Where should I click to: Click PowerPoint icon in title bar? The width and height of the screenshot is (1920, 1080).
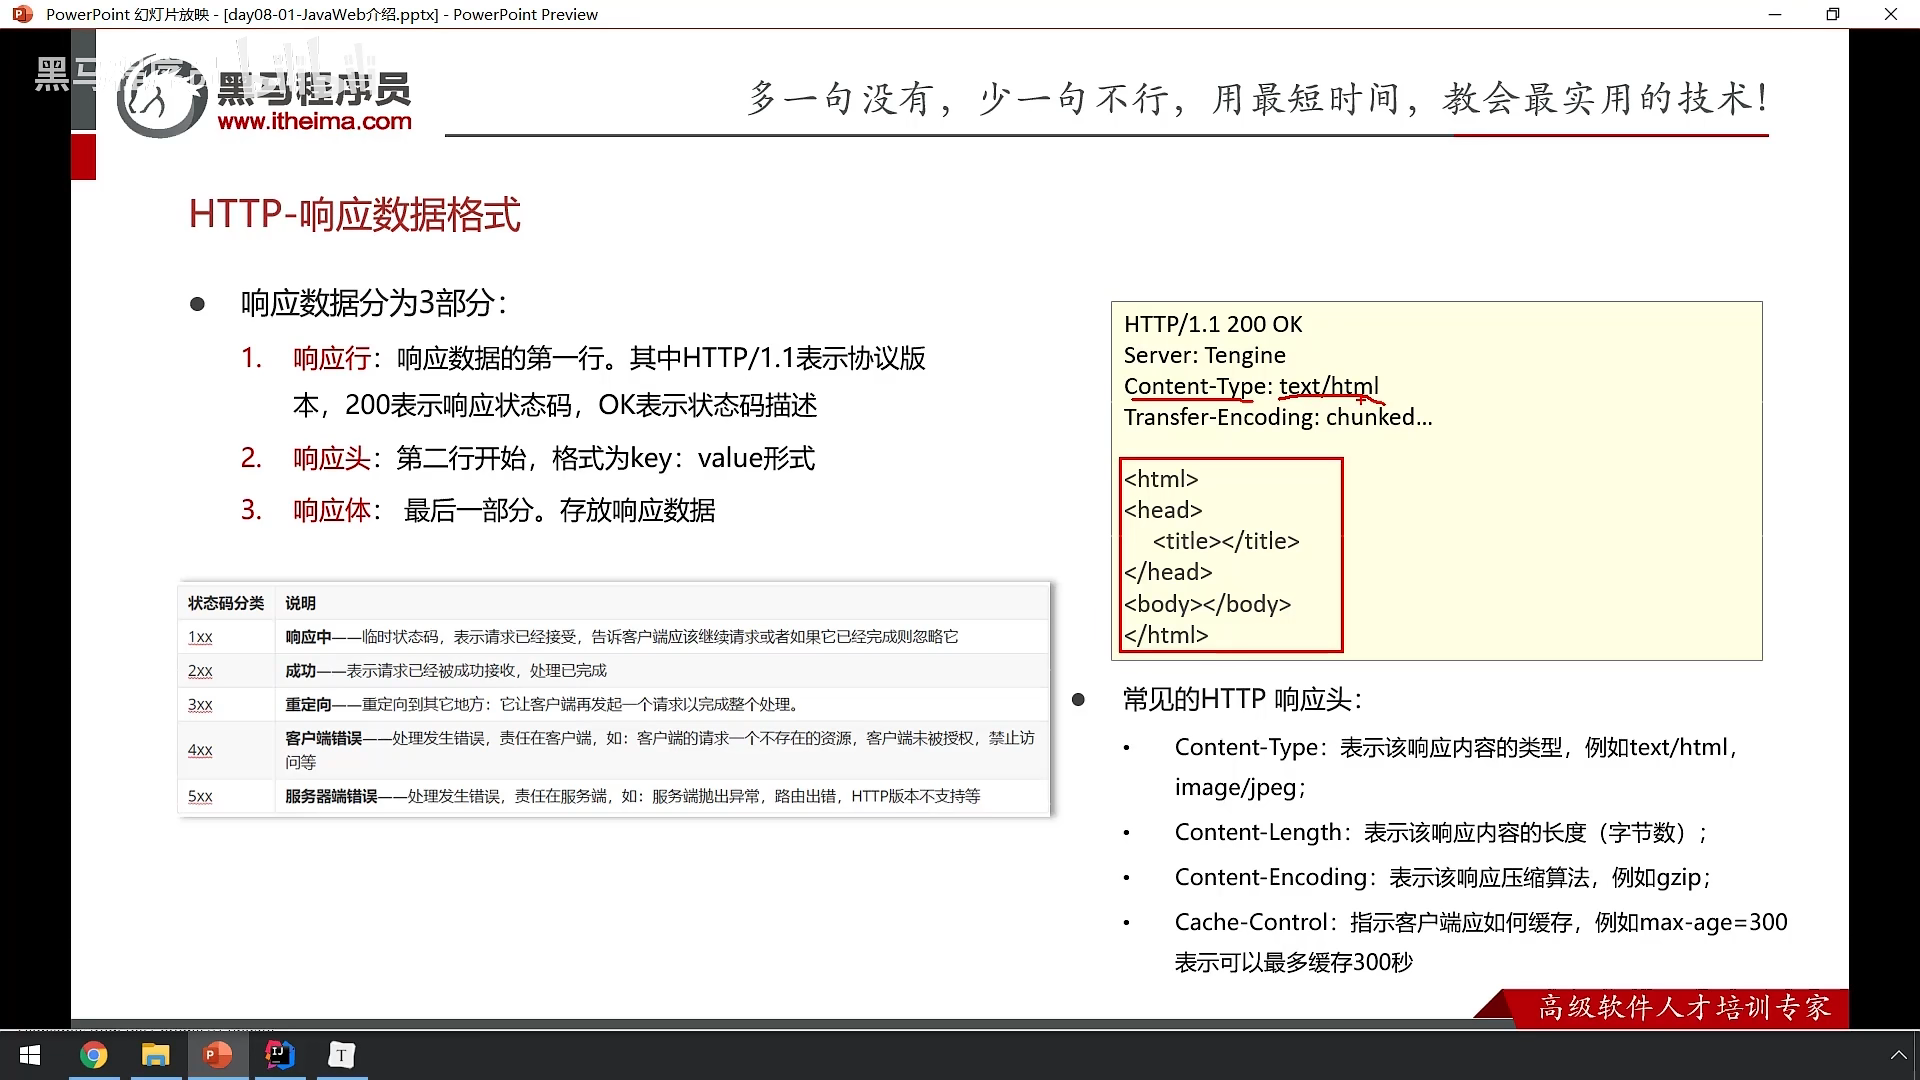click(x=22, y=14)
